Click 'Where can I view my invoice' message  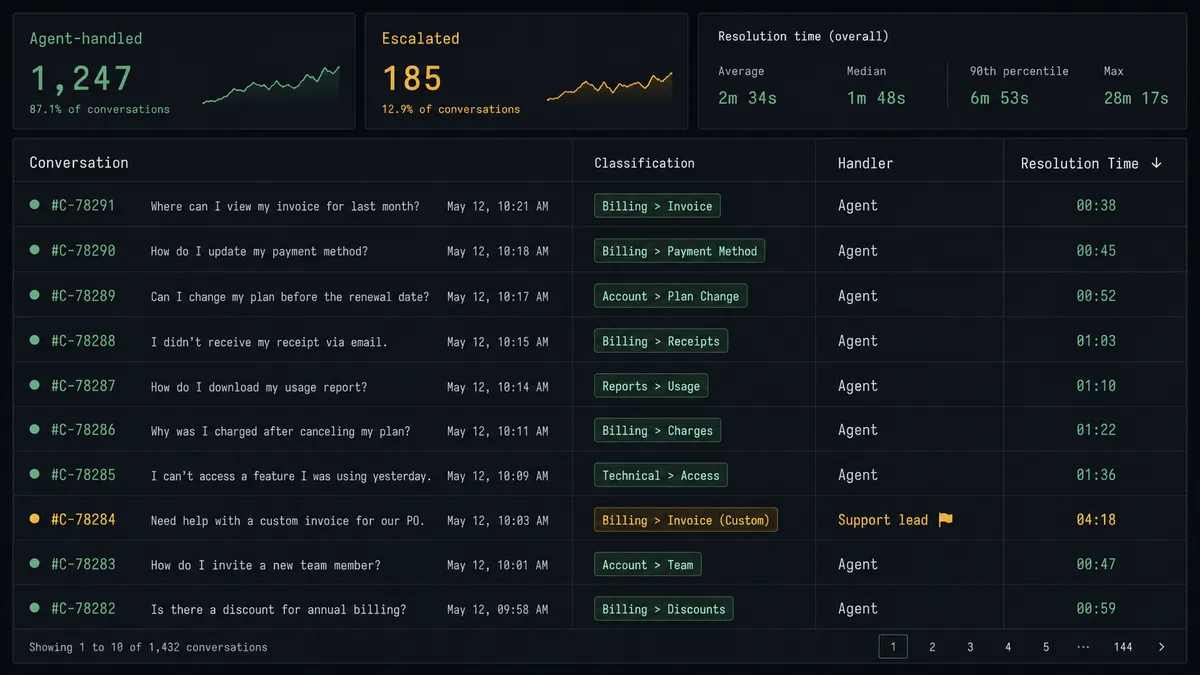pyautogui.click(x=285, y=206)
